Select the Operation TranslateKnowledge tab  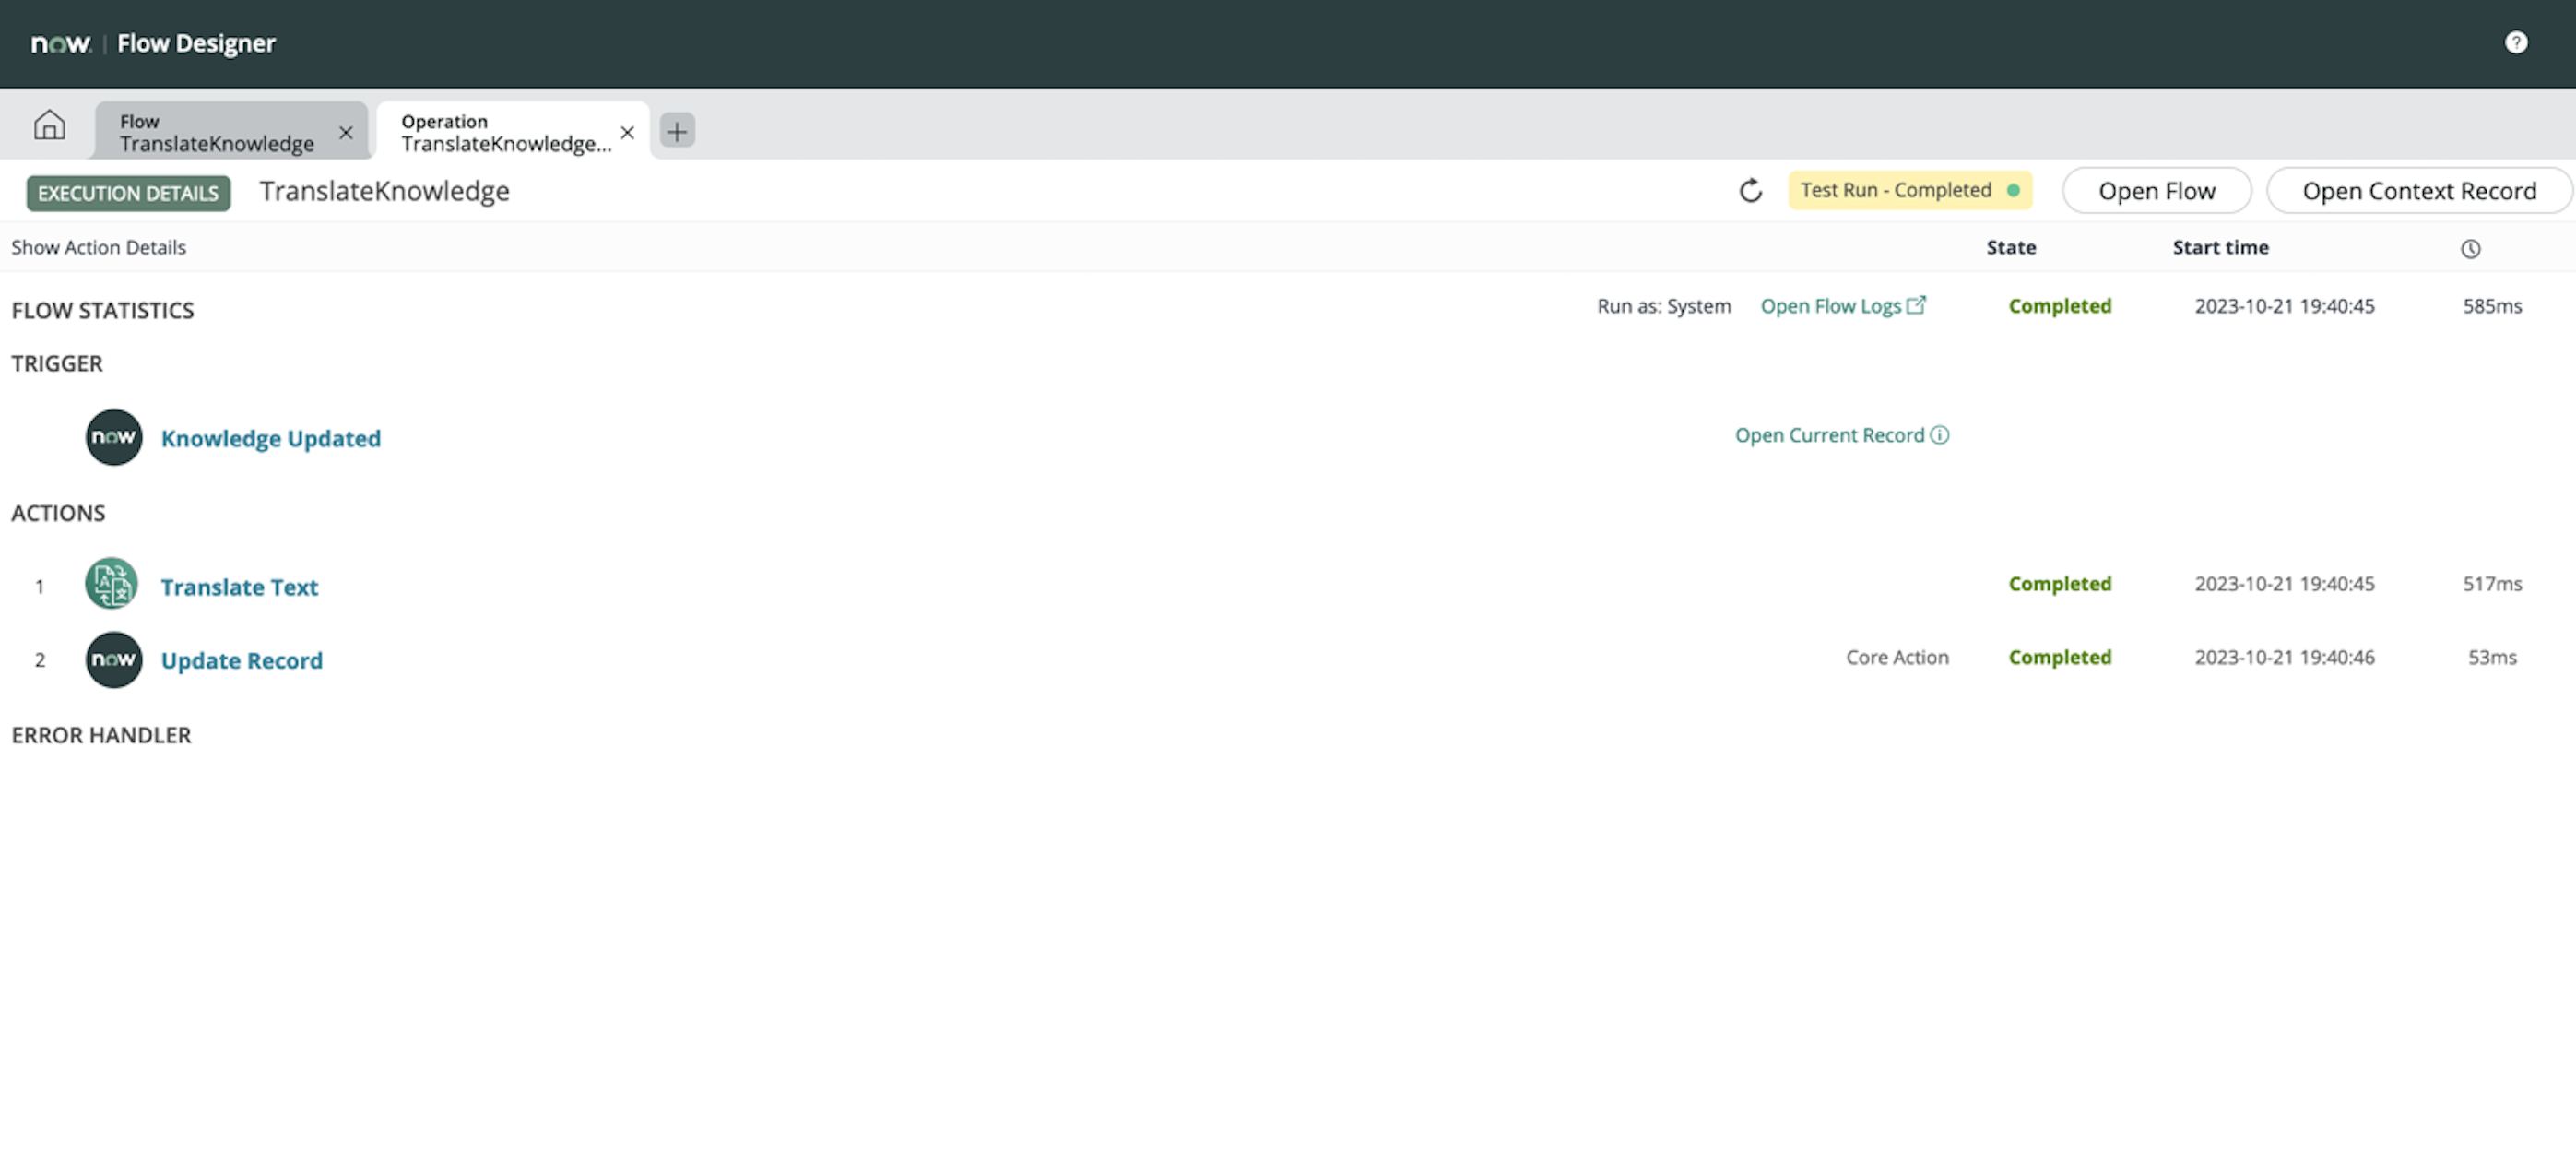point(505,132)
